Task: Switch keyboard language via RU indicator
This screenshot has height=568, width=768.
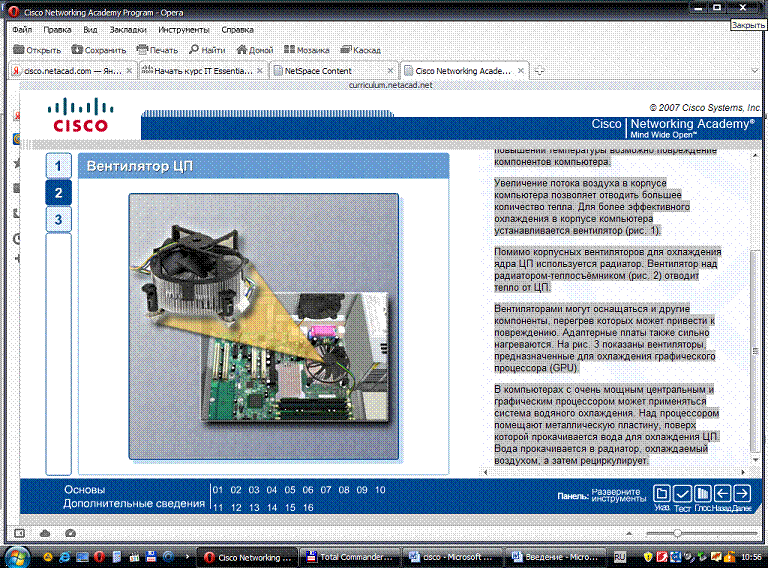Action: [619, 556]
